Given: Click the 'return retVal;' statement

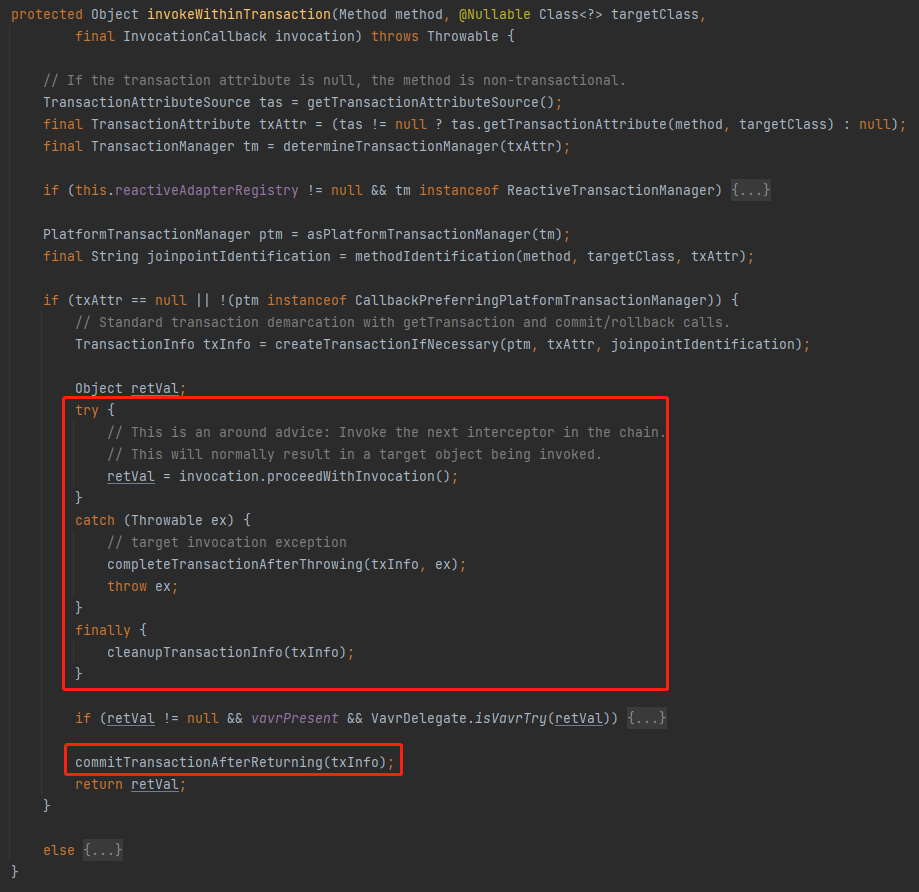Looking at the screenshot, I should [x=130, y=785].
